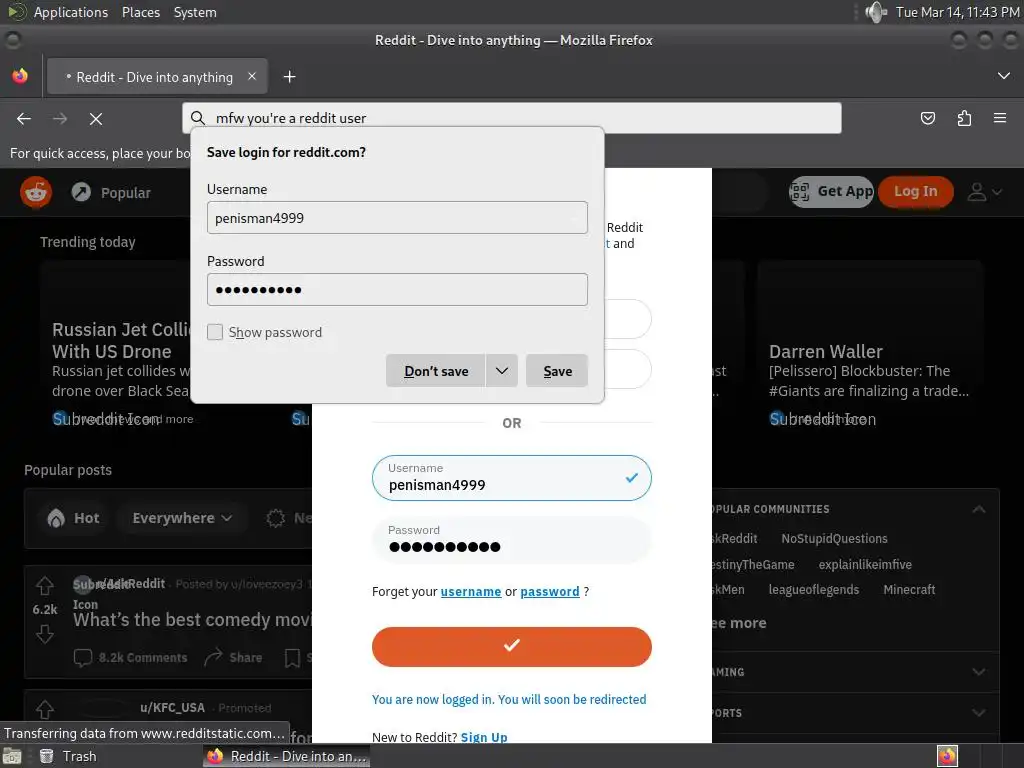
Task: Click the forward navigation arrow
Action: (60, 118)
